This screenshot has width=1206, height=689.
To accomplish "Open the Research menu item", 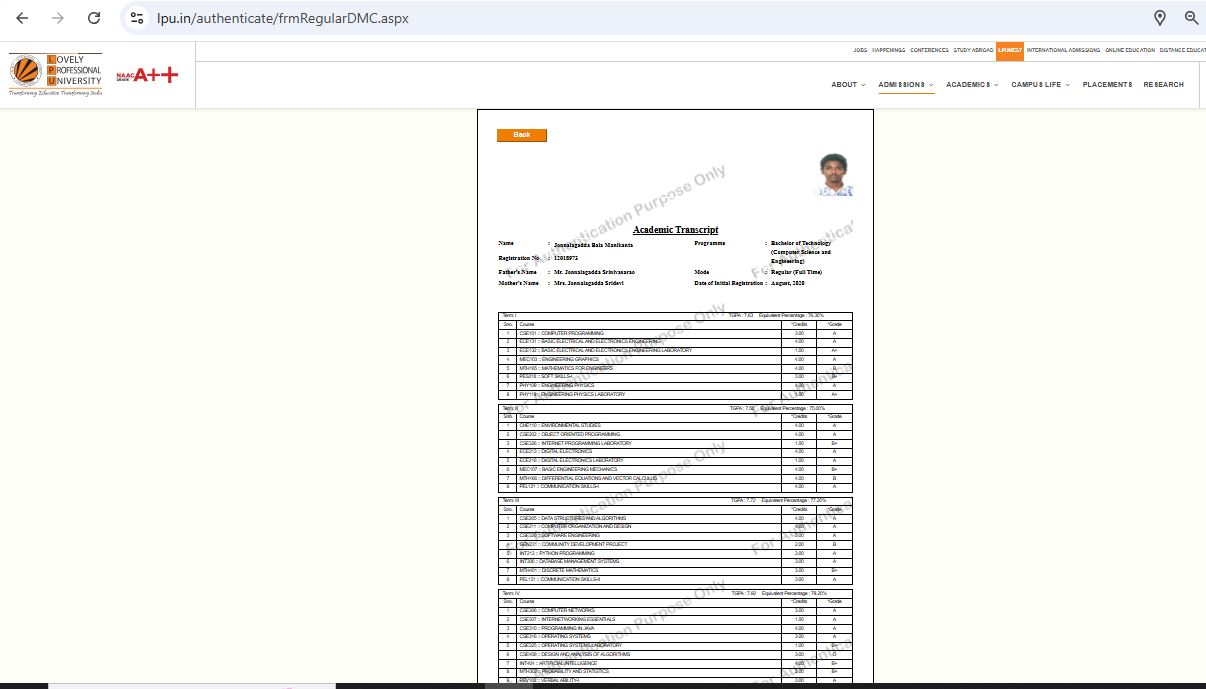I will (x=1163, y=85).
